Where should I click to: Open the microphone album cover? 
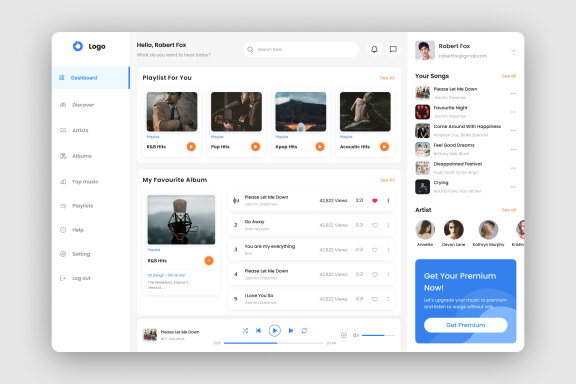click(x=181, y=219)
